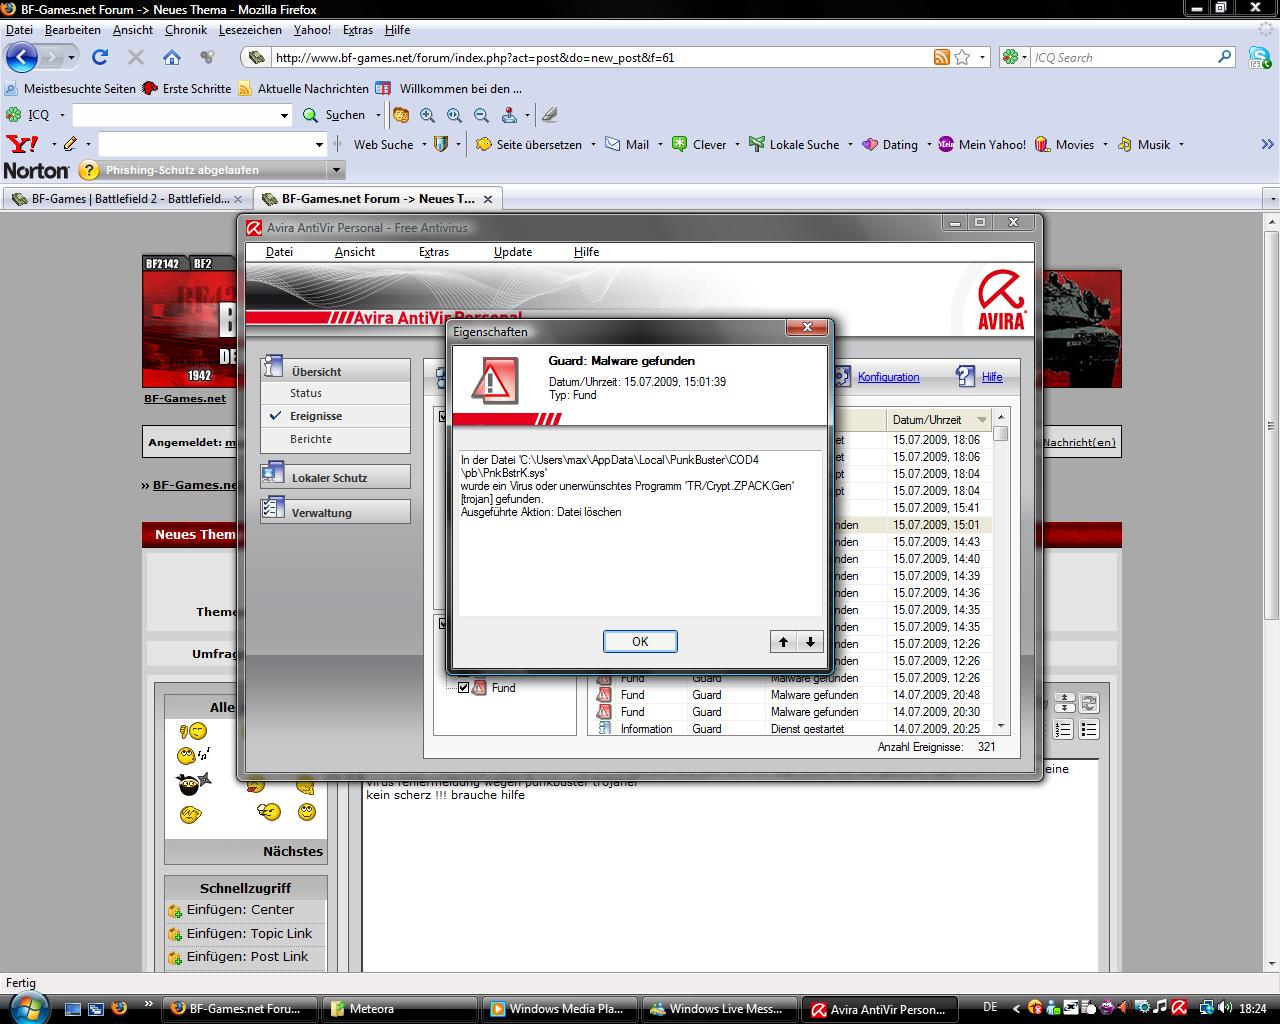The width and height of the screenshot is (1280, 1024).
Task: Open Firefox back-forward history dropdown
Action: (x=71, y=58)
